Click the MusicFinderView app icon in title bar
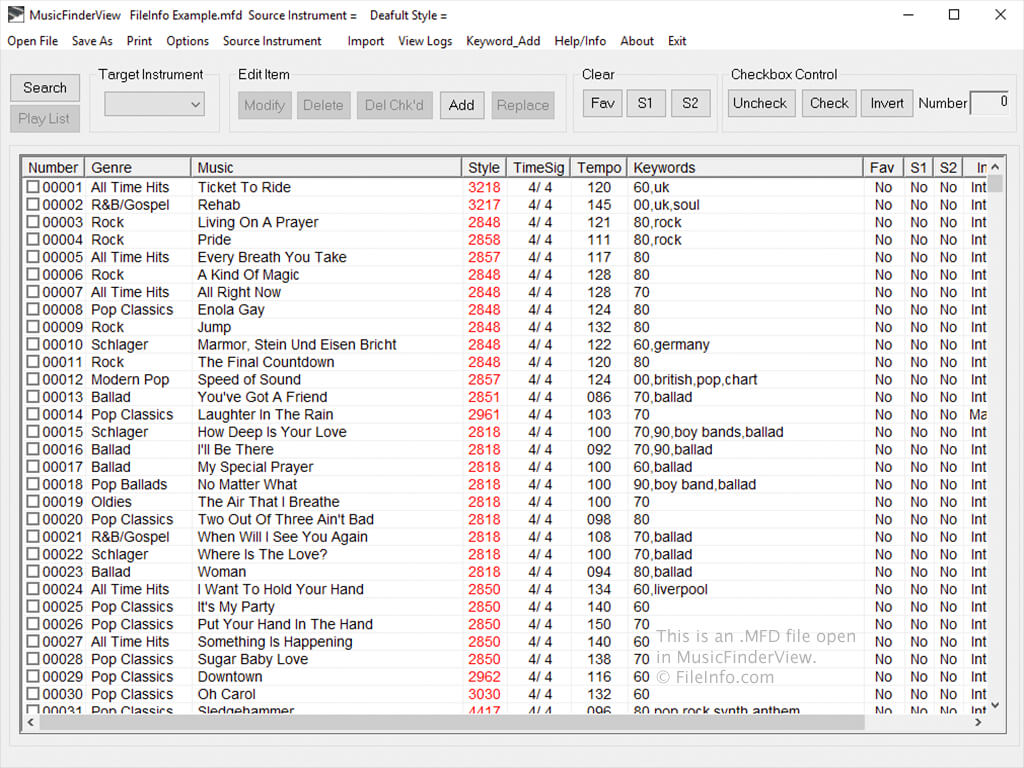This screenshot has height=768, width=1024. click(15, 14)
